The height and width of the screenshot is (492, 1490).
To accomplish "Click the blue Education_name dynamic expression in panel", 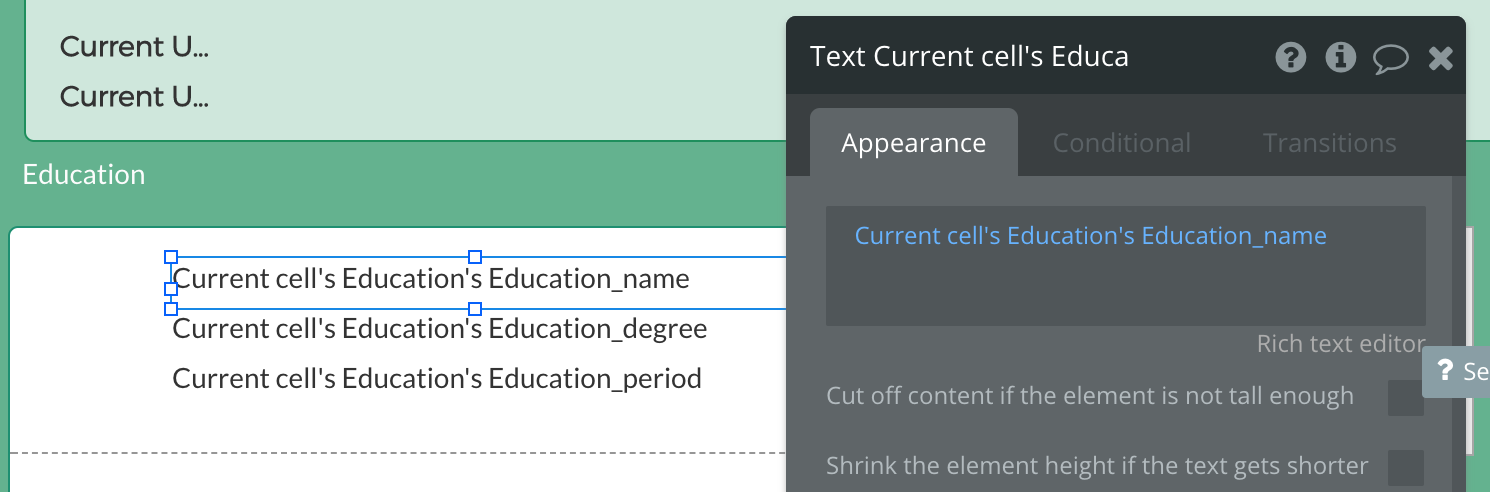I will (x=1090, y=236).
